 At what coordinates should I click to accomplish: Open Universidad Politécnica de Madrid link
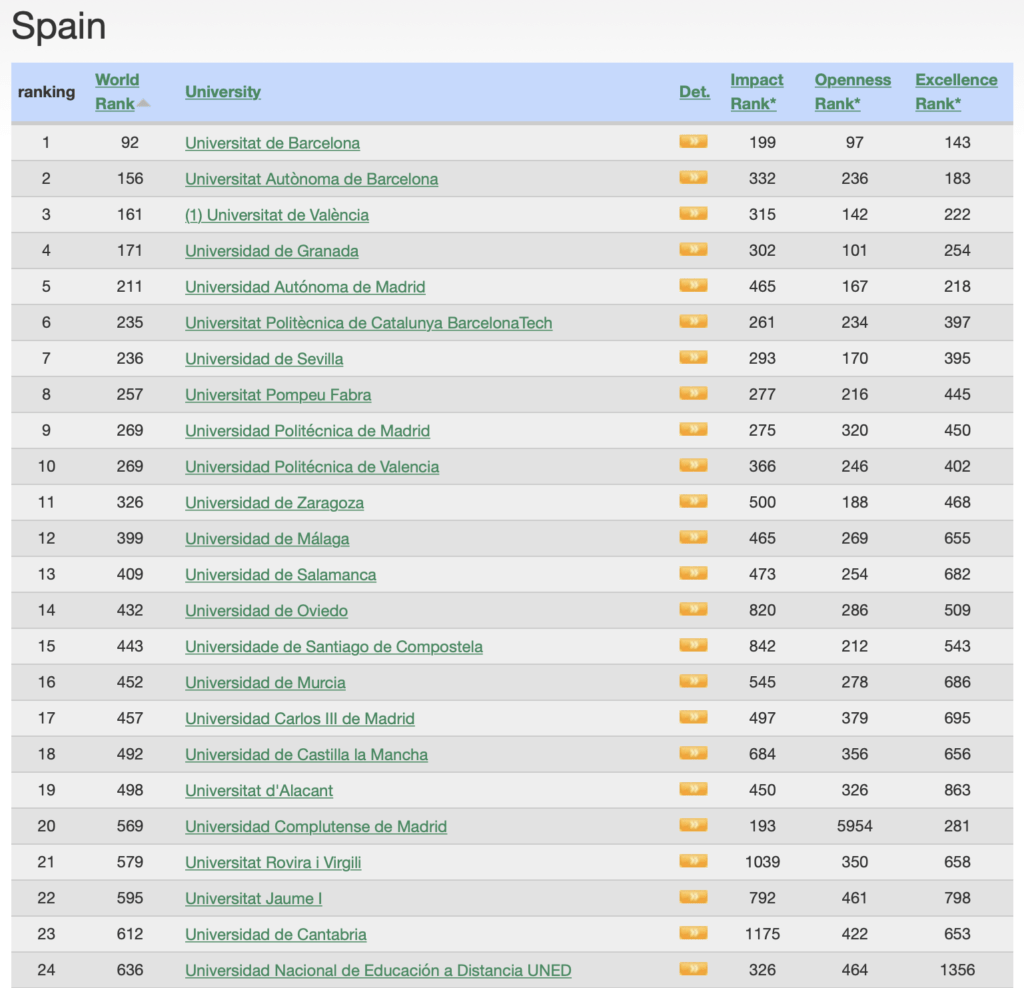click(x=308, y=430)
